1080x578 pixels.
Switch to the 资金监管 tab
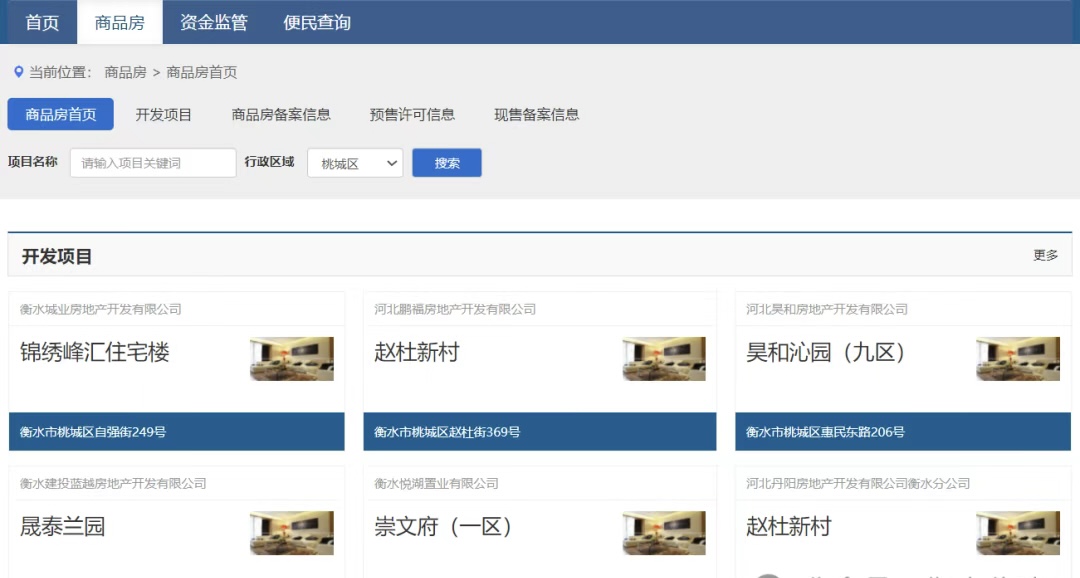(214, 22)
